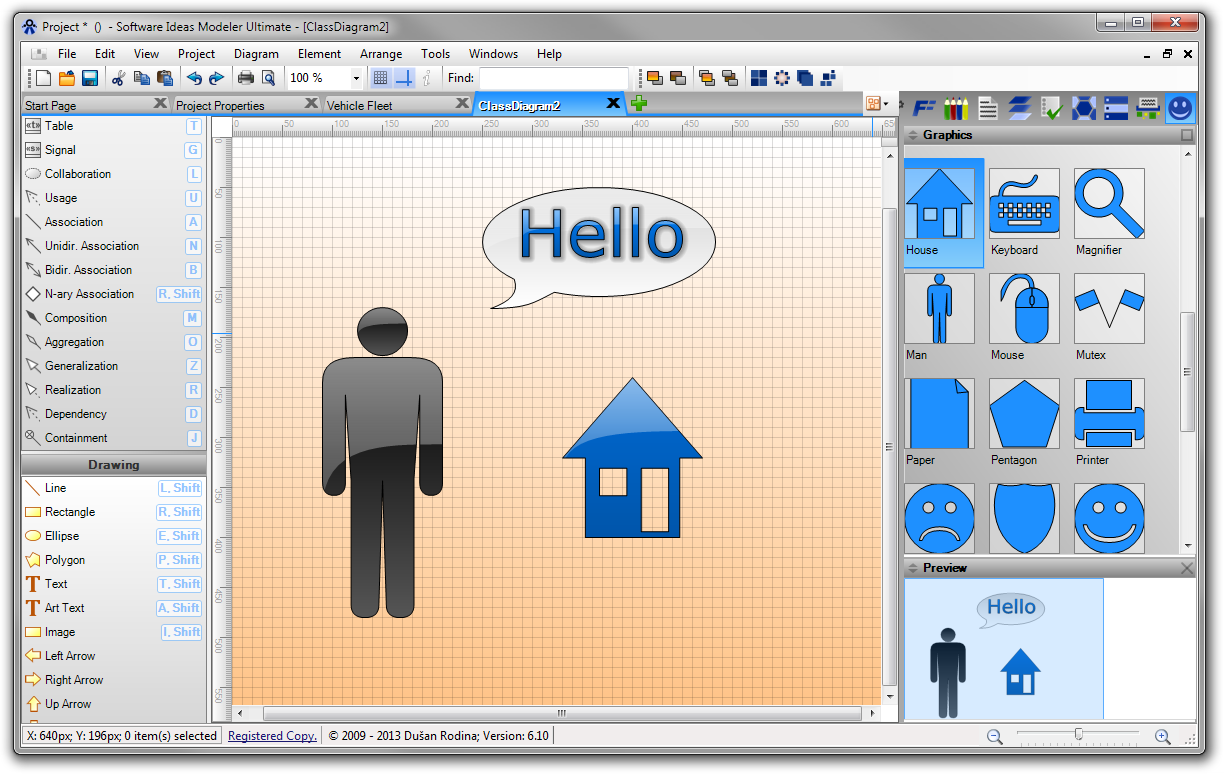Open the layers panel icon
This screenshot has height=774, width=1224.
tap(1020, 107)
